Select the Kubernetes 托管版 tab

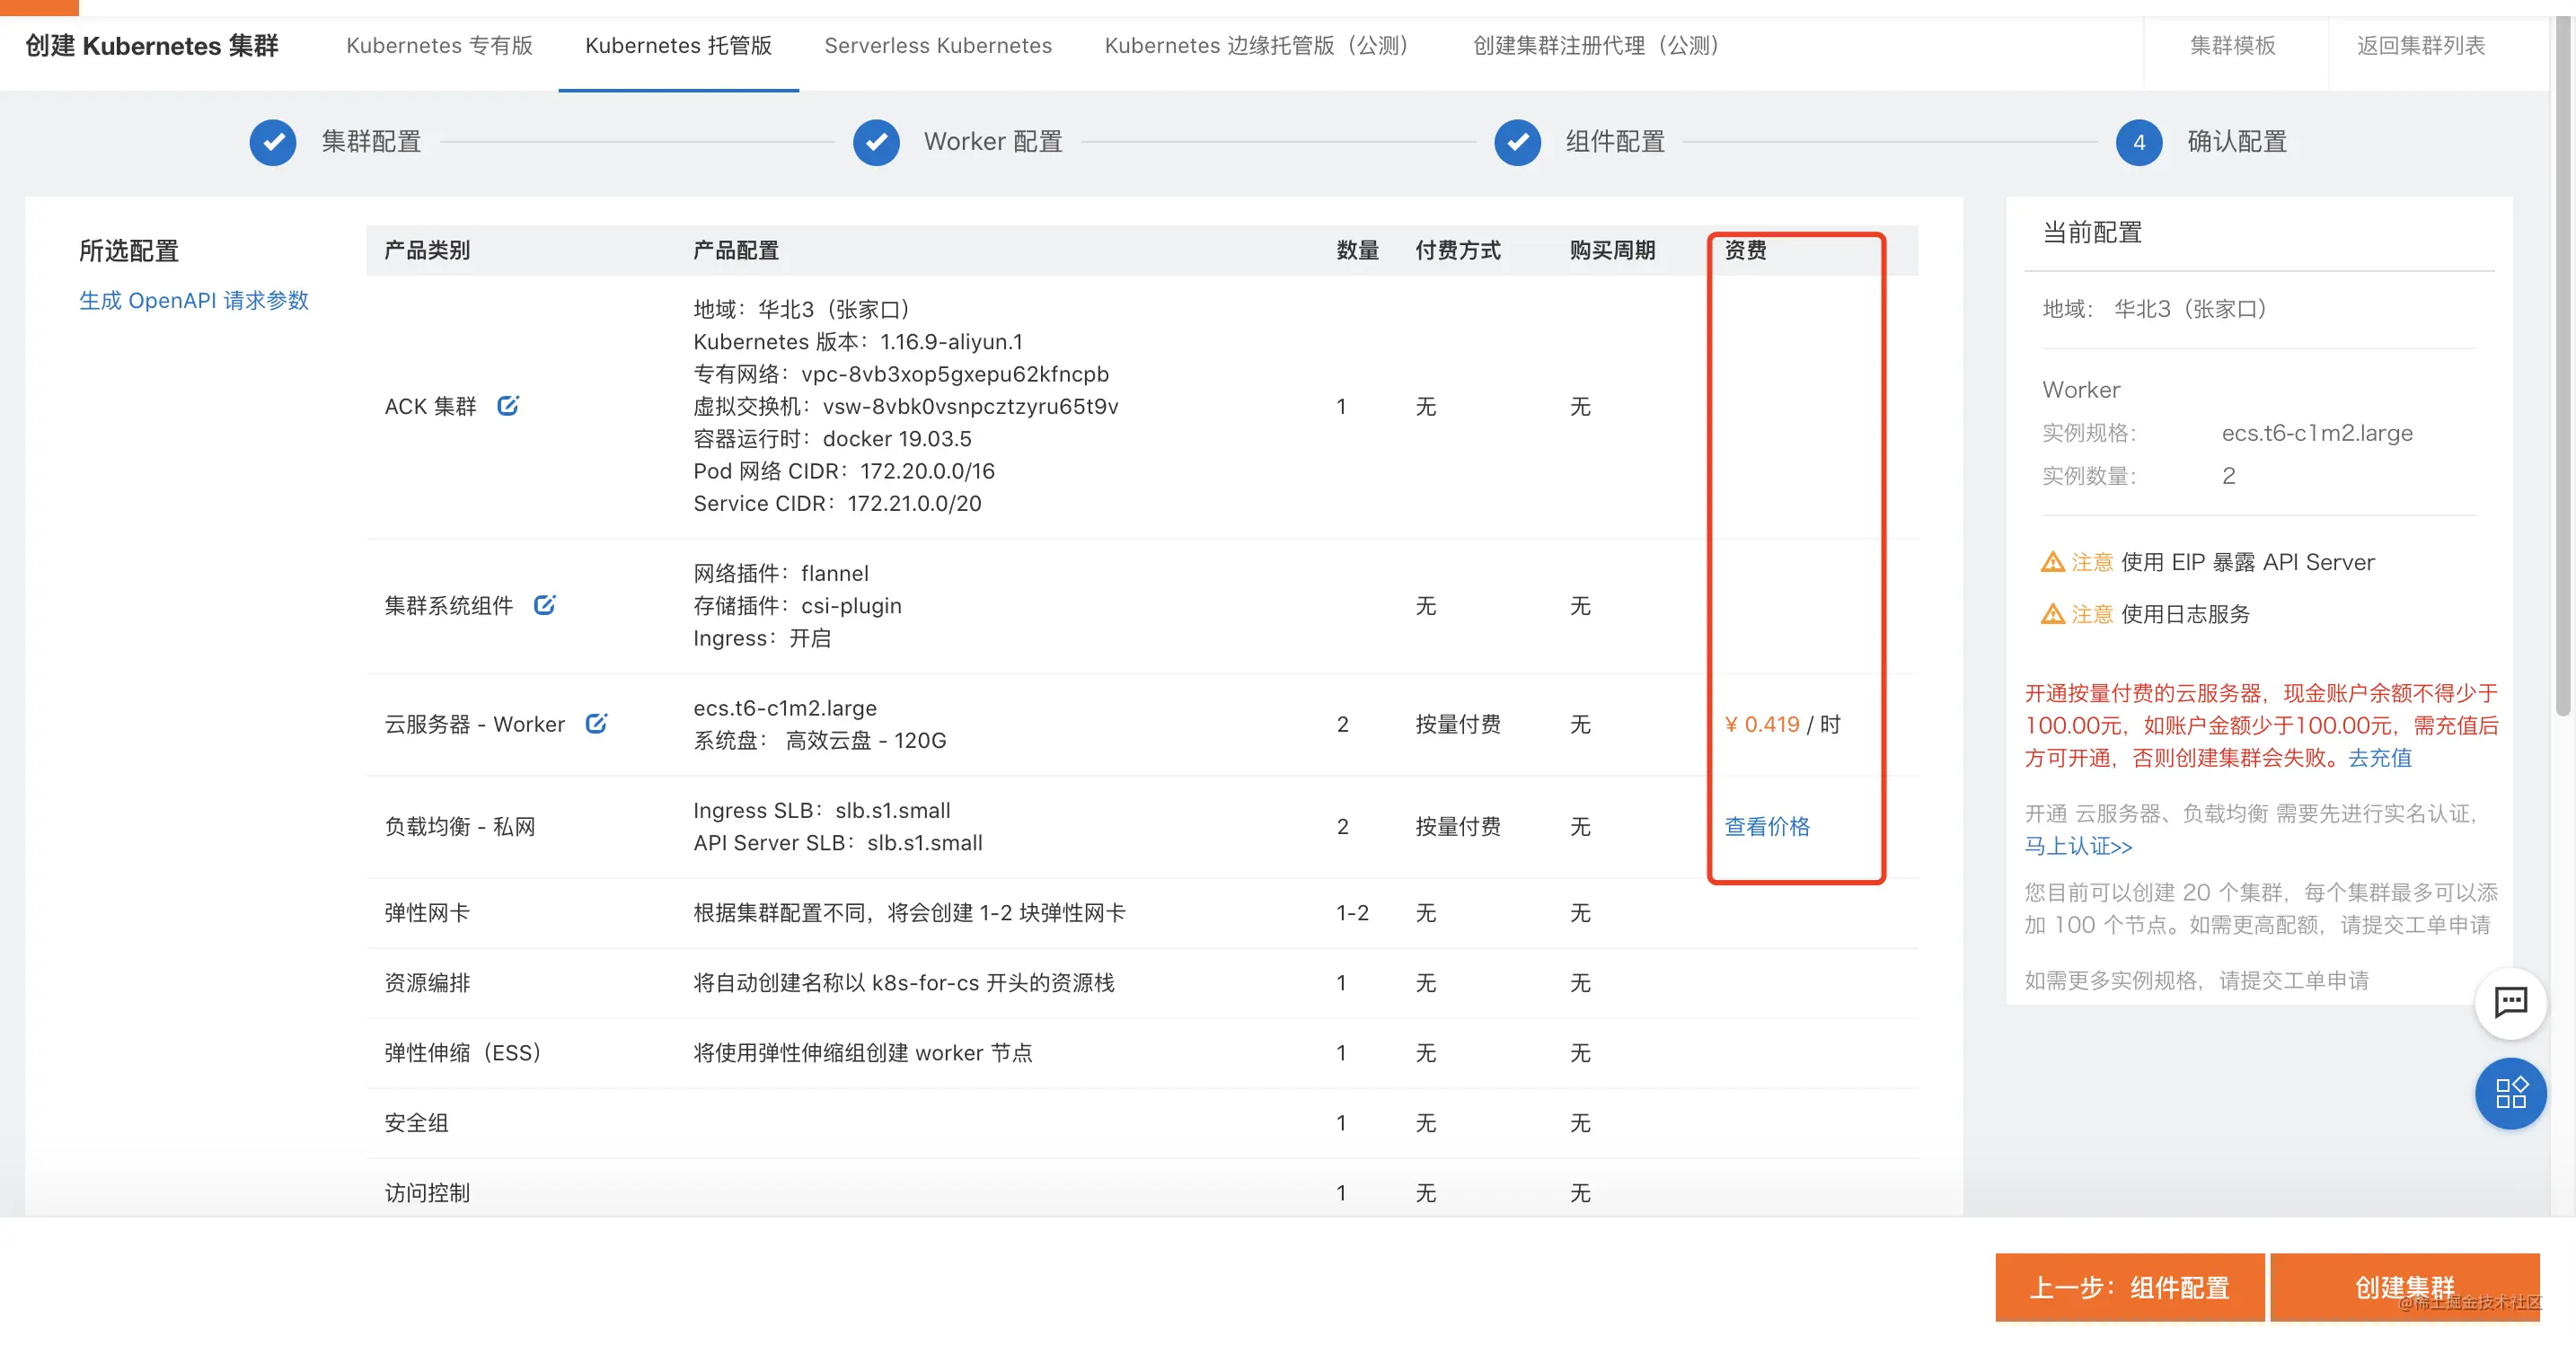coord(678,46)
